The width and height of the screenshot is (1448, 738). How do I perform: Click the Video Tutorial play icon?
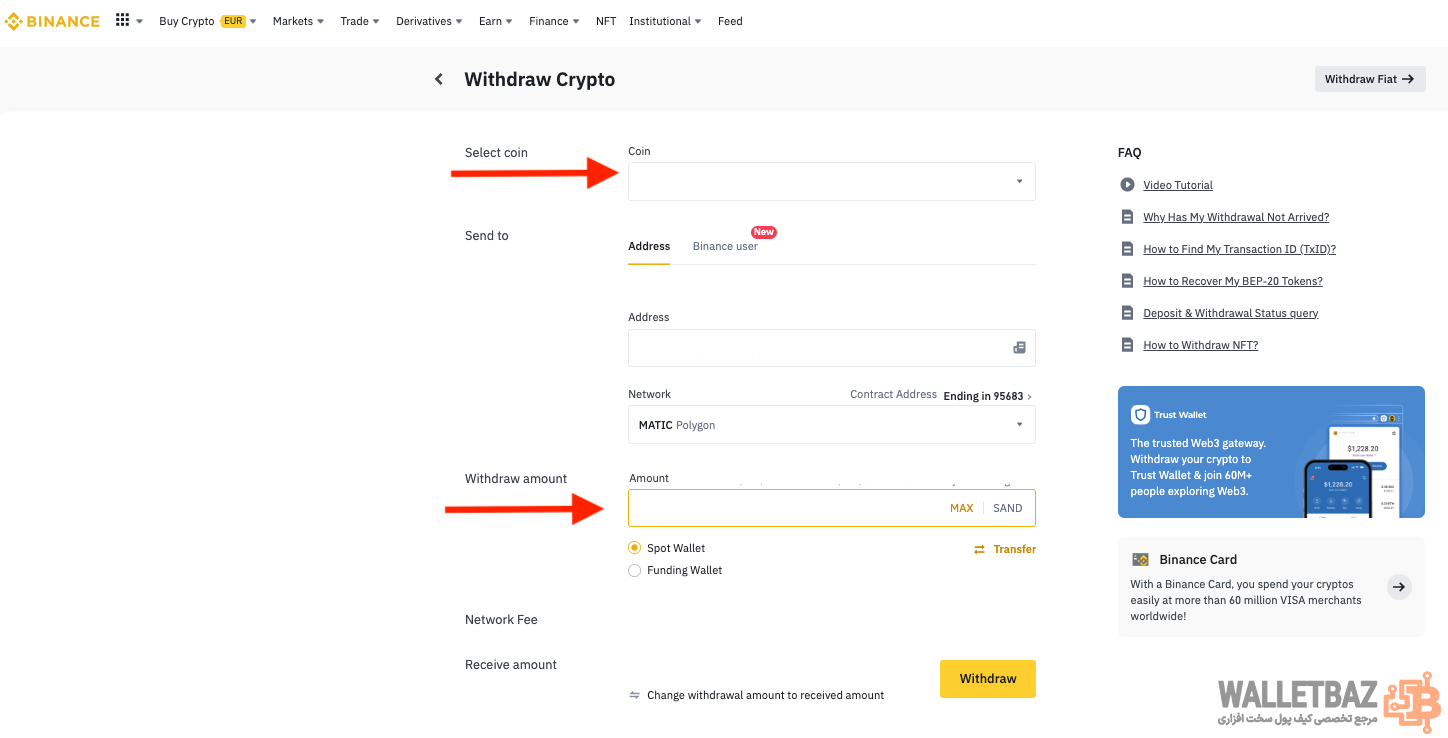click(x=1127, y=185)
